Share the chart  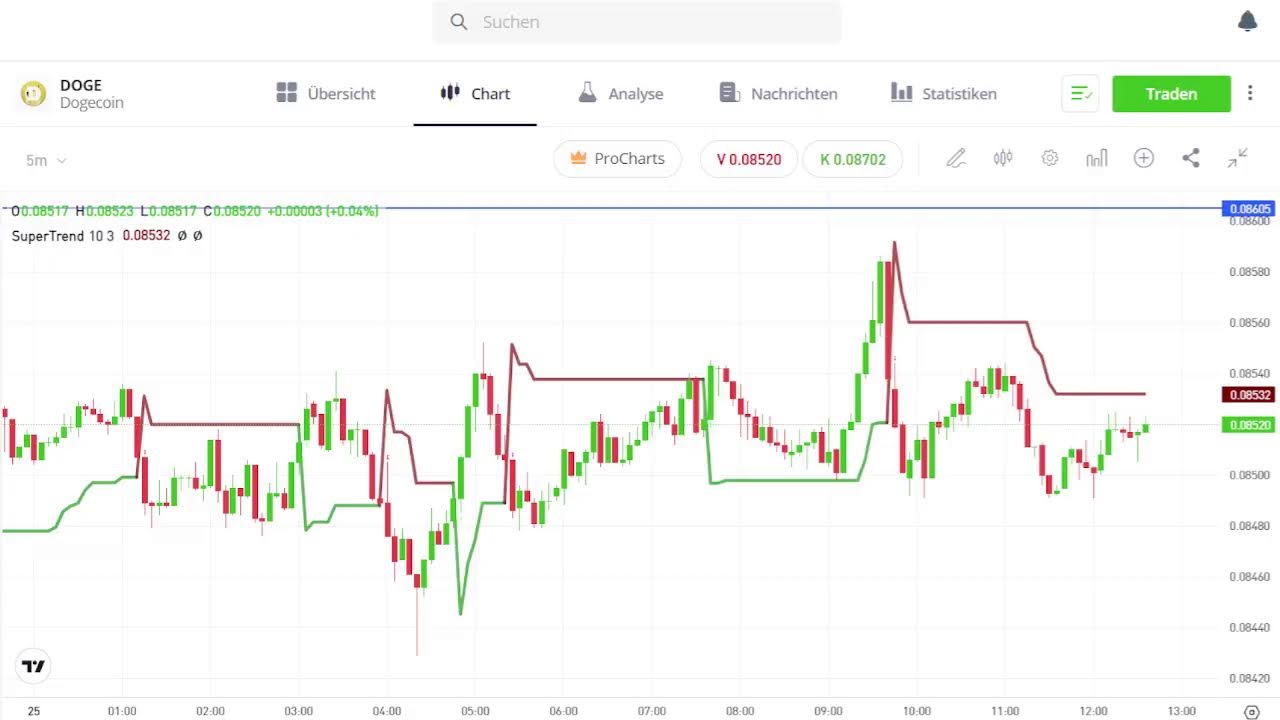point(1190,158)
